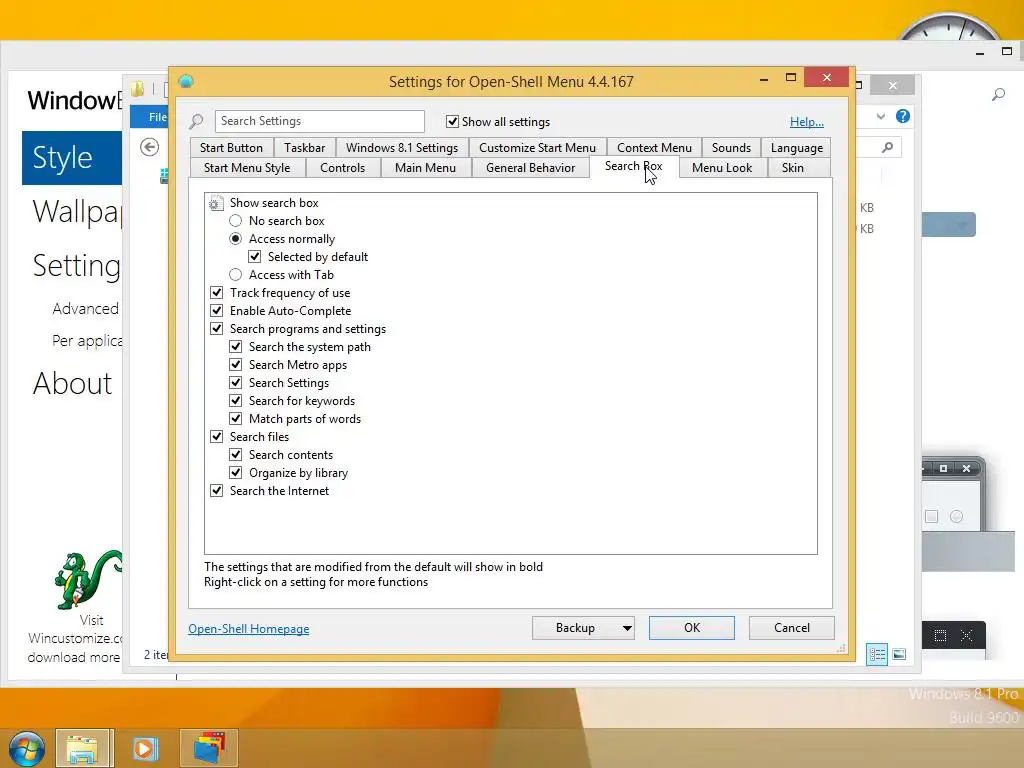1024x768 pixels.
Task: Select the No search box radio option
Action: coord(235,221)
